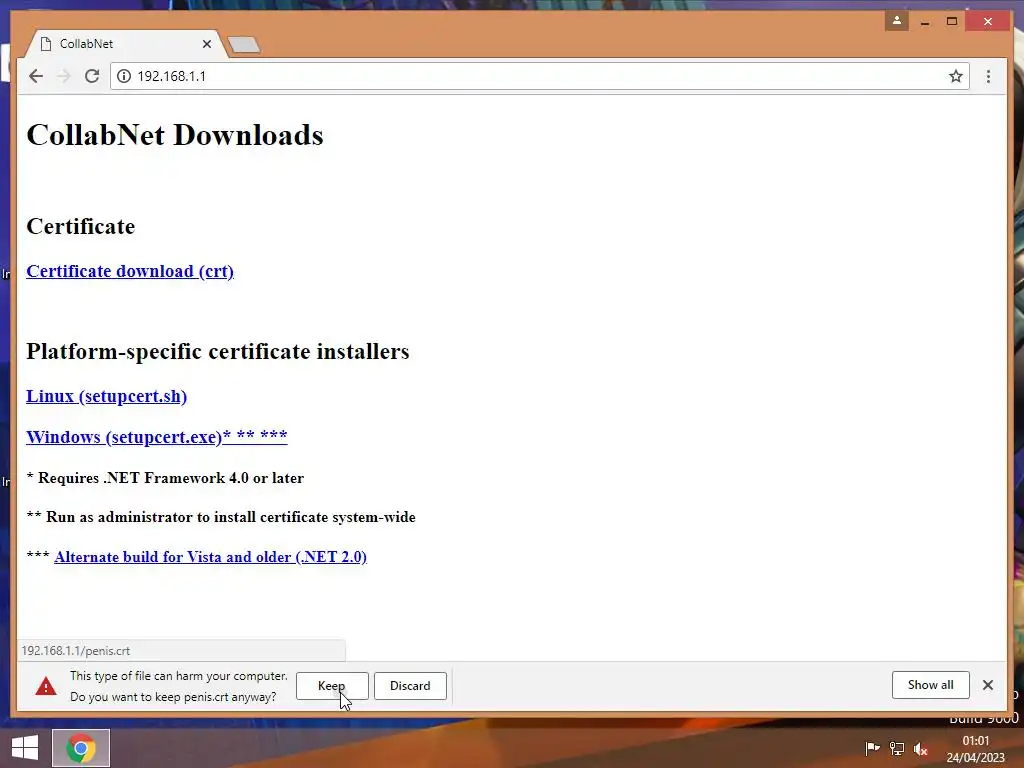Viewport: 1024px width, 768px height.
Task: Open network icon in system tray
Action: pyautogui.click(x=897, y=748)
